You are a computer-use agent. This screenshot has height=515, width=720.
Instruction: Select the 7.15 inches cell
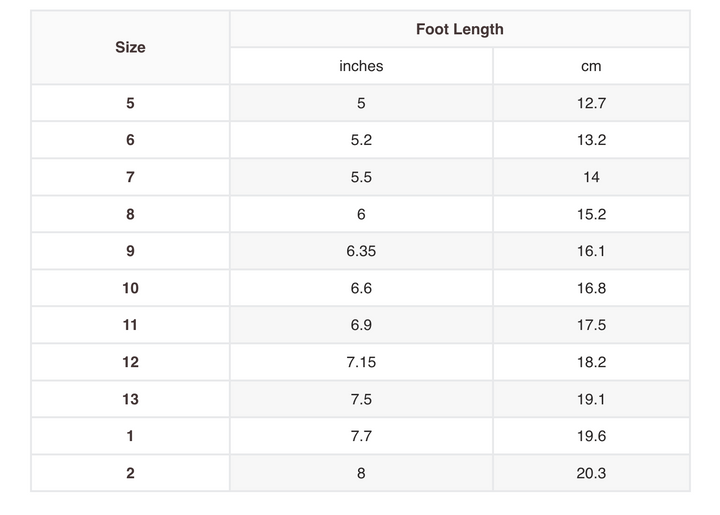click(361, 362)
